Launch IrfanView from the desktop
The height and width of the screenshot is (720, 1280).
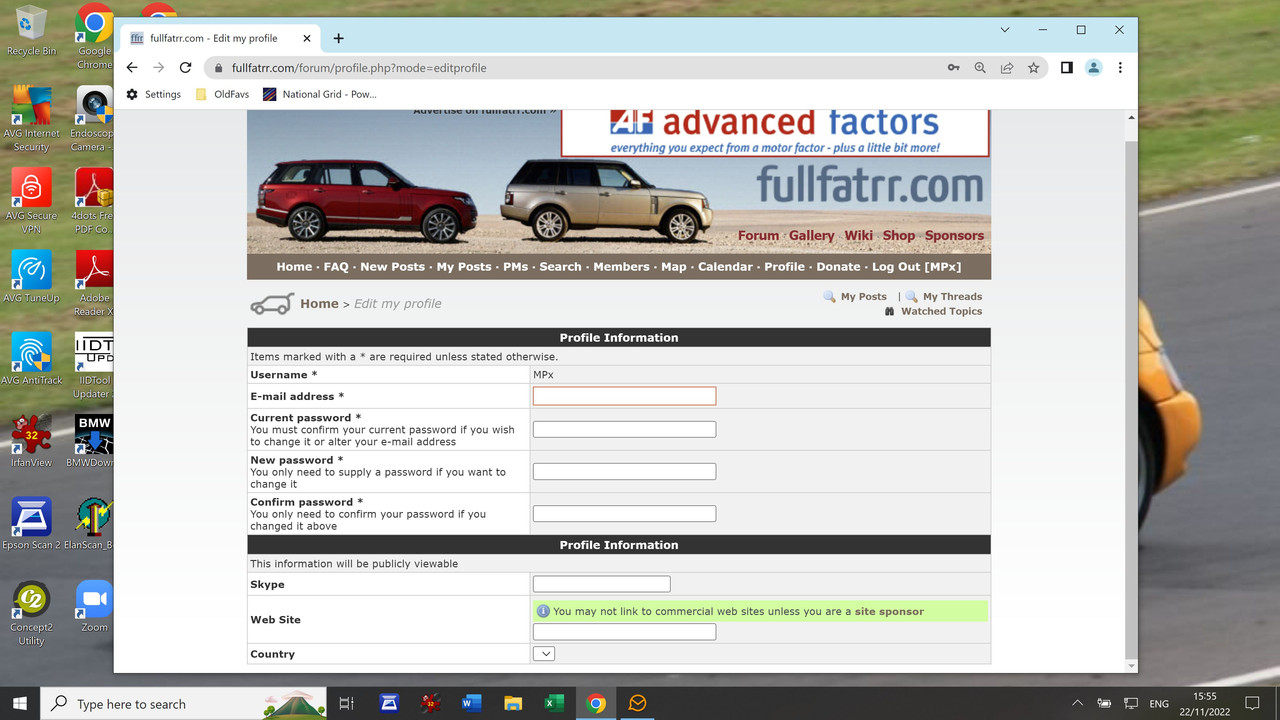click(31, 441)
